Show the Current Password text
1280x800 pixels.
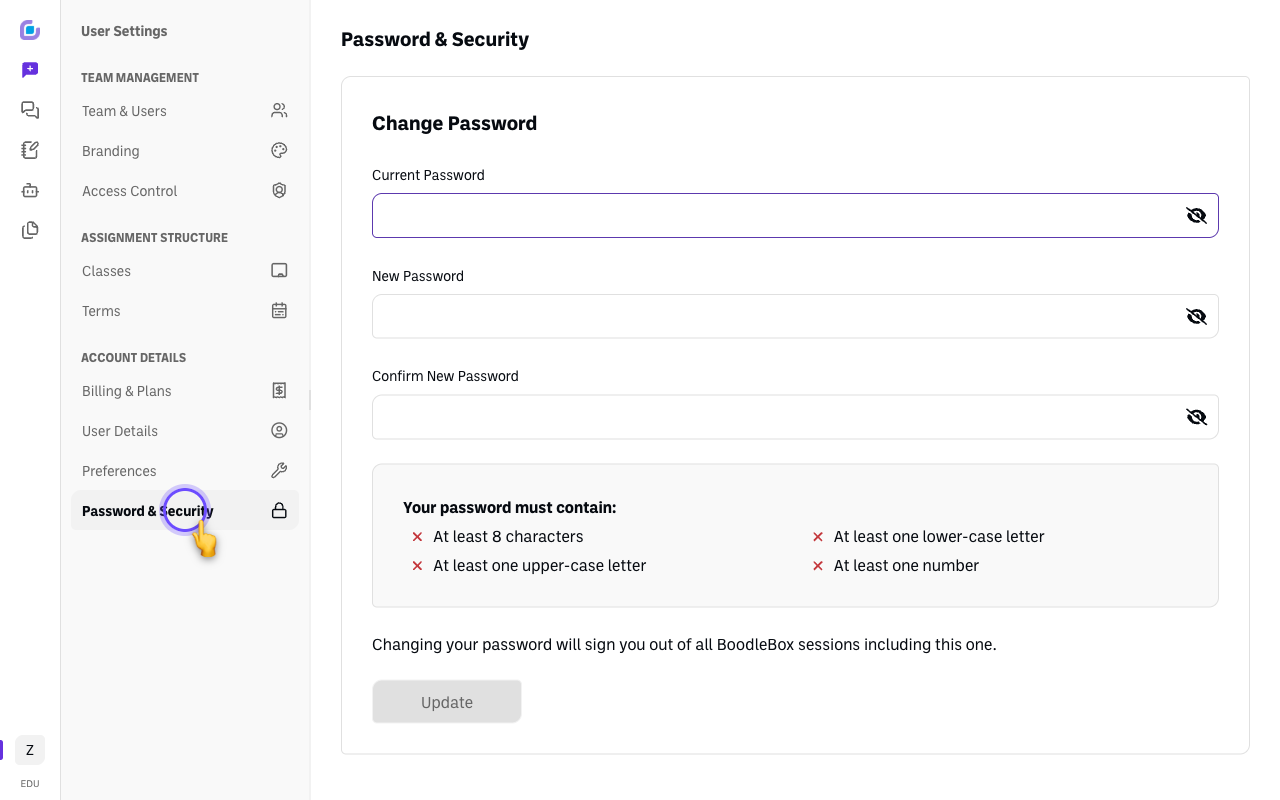point(1196,215)
